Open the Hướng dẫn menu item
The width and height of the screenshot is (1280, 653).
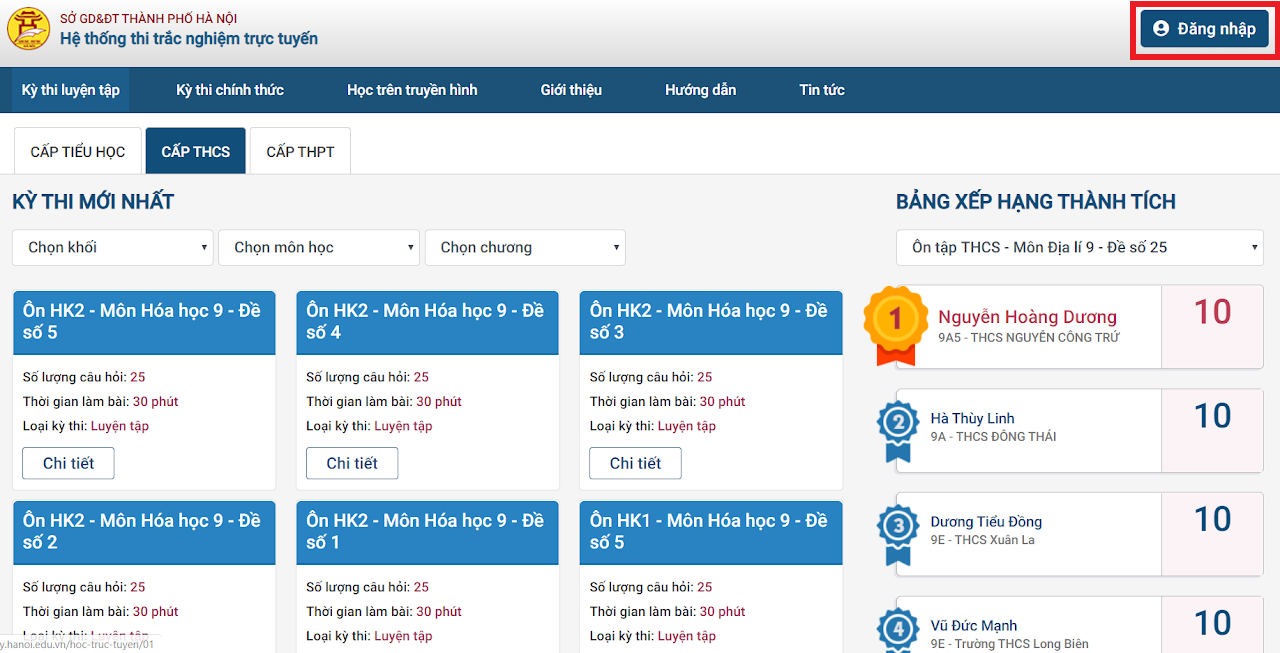coord(700,90)
